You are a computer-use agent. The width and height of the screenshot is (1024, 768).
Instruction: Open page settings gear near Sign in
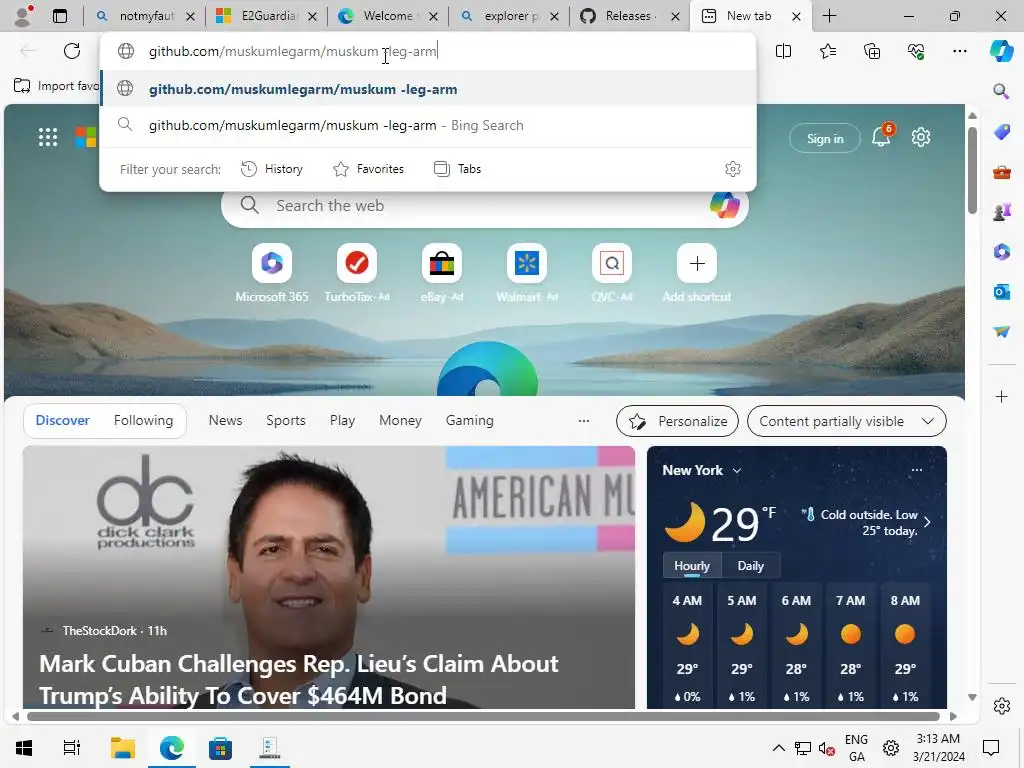tap(921, 137)
